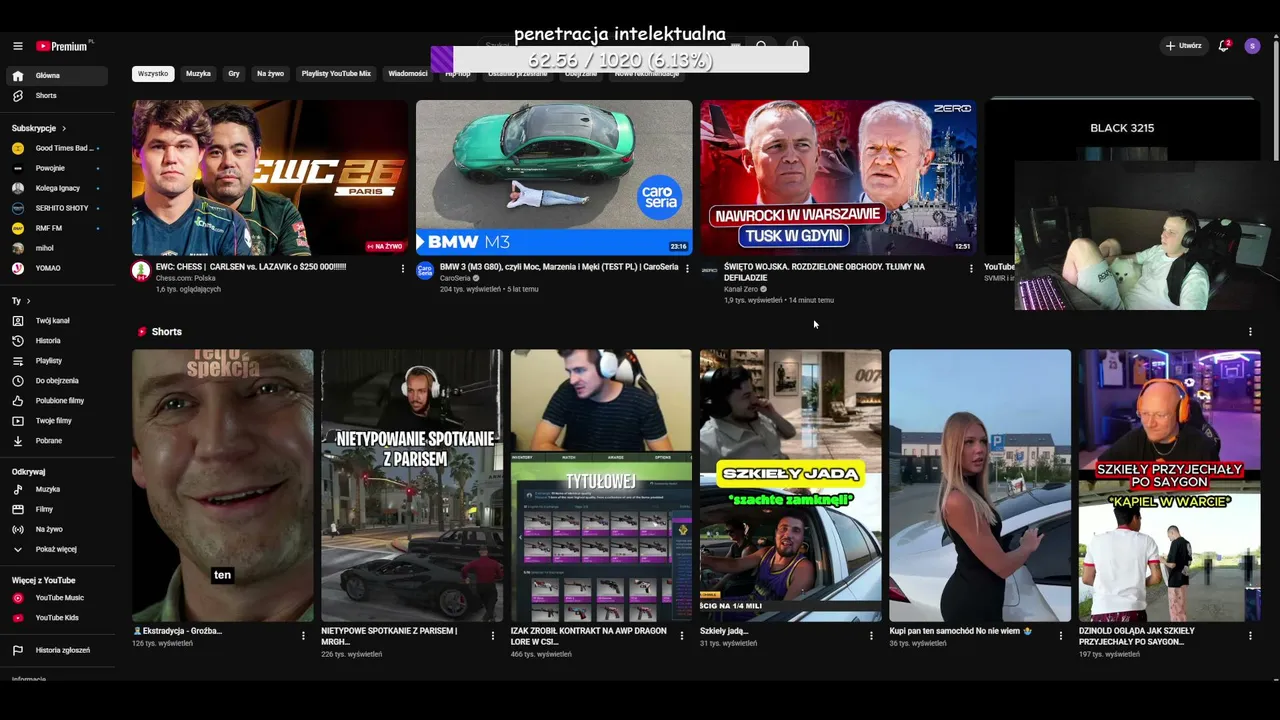The image size is (1280, 720).
Task: Select the Playlisty YouTube Mix chip
Action: click(336, 74)
